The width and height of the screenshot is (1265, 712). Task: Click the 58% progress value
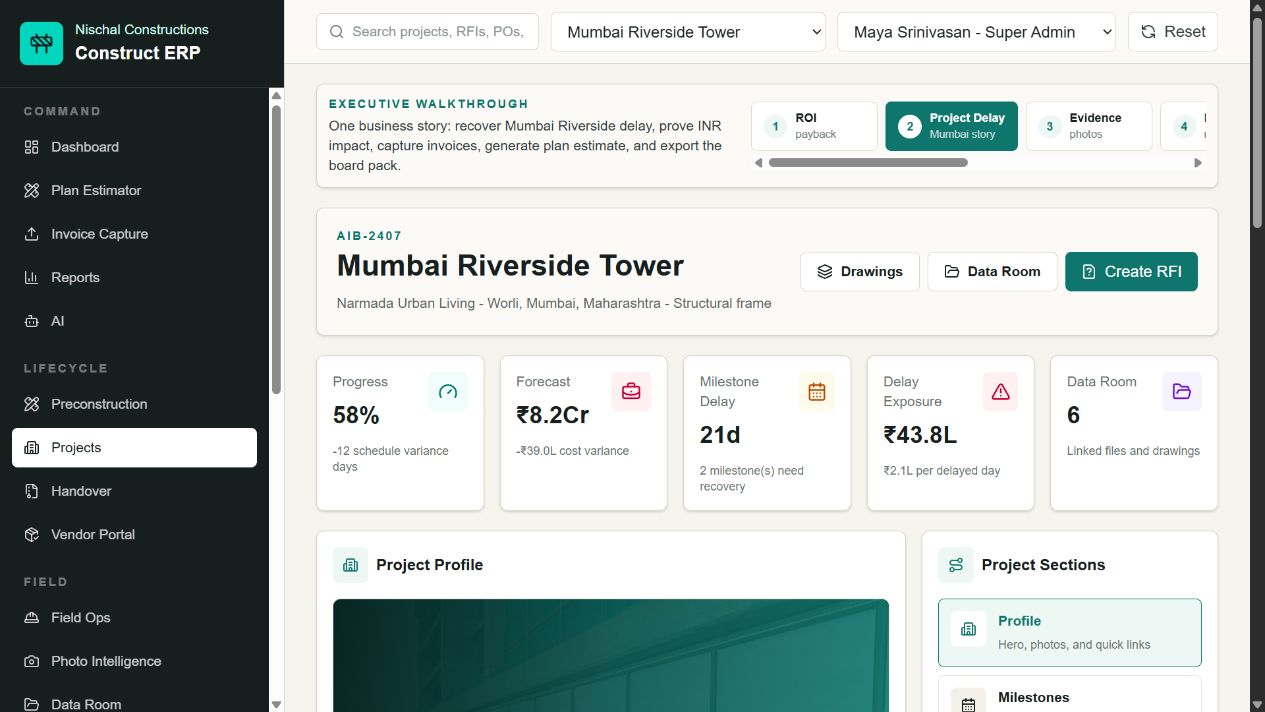(x=356, y=415)
